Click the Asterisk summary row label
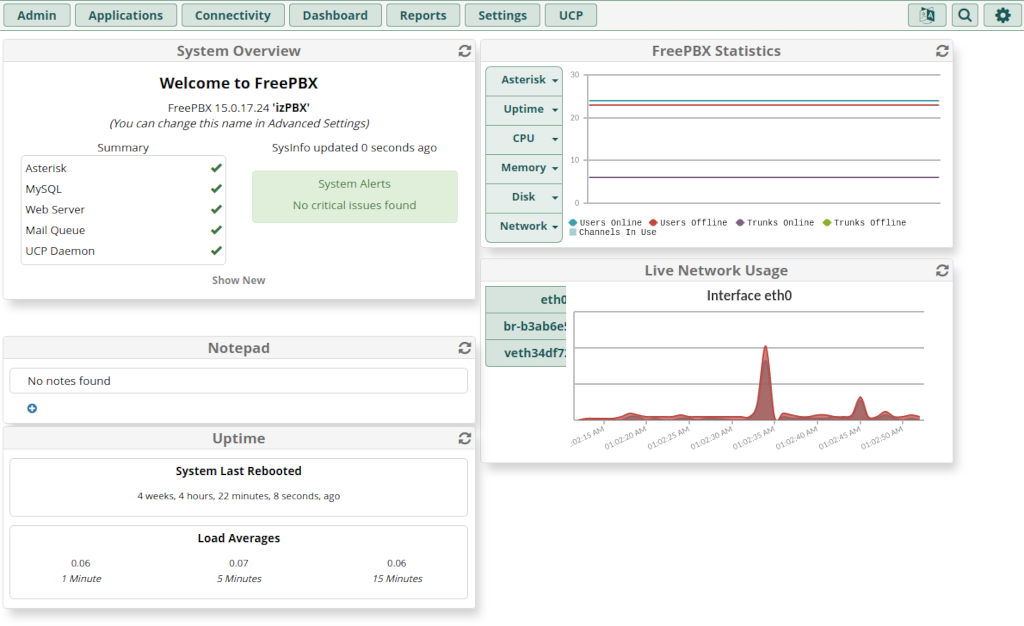This screenshot has height=626, width=1024. 46,168
